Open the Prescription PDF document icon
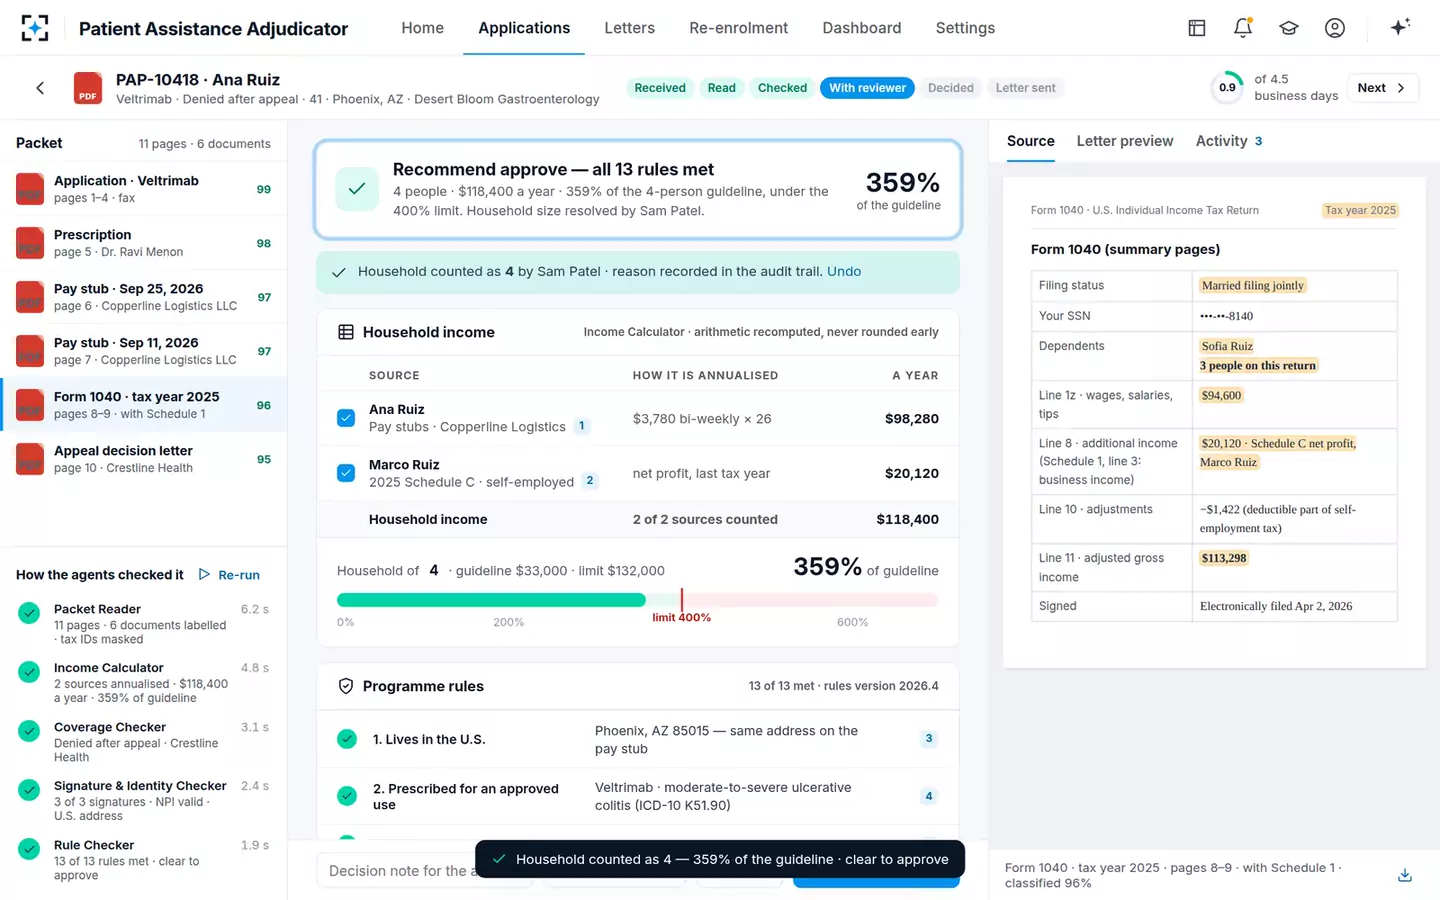 click(30, 243)
